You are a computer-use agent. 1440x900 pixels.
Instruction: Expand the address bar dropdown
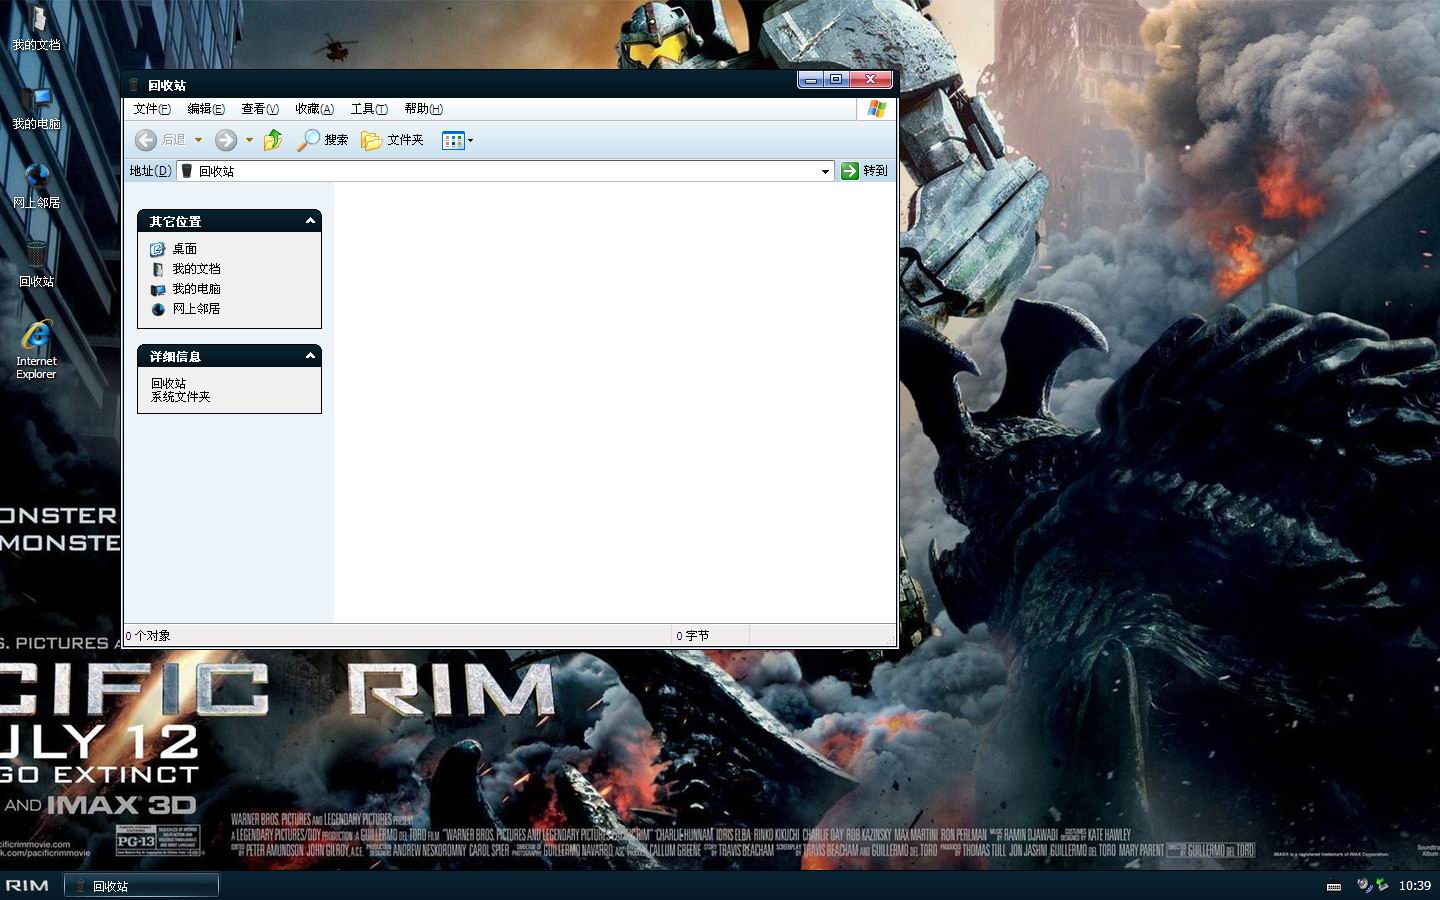[825, 171]
